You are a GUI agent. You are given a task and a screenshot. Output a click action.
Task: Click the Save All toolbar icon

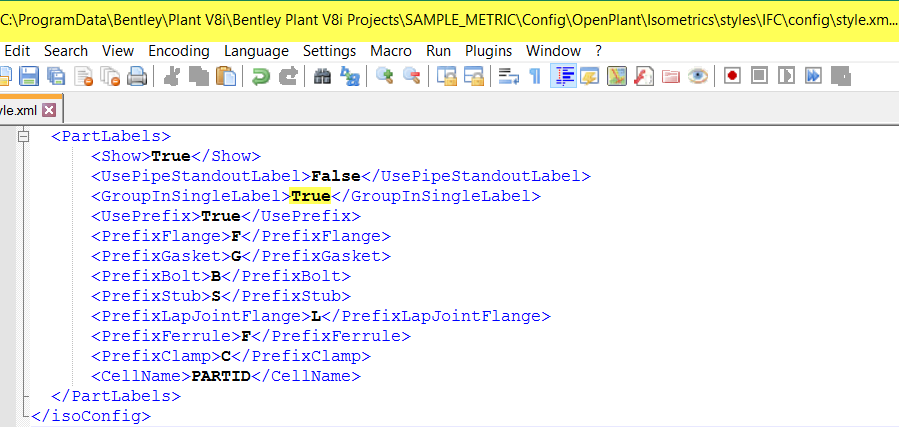tap(56, 76)
